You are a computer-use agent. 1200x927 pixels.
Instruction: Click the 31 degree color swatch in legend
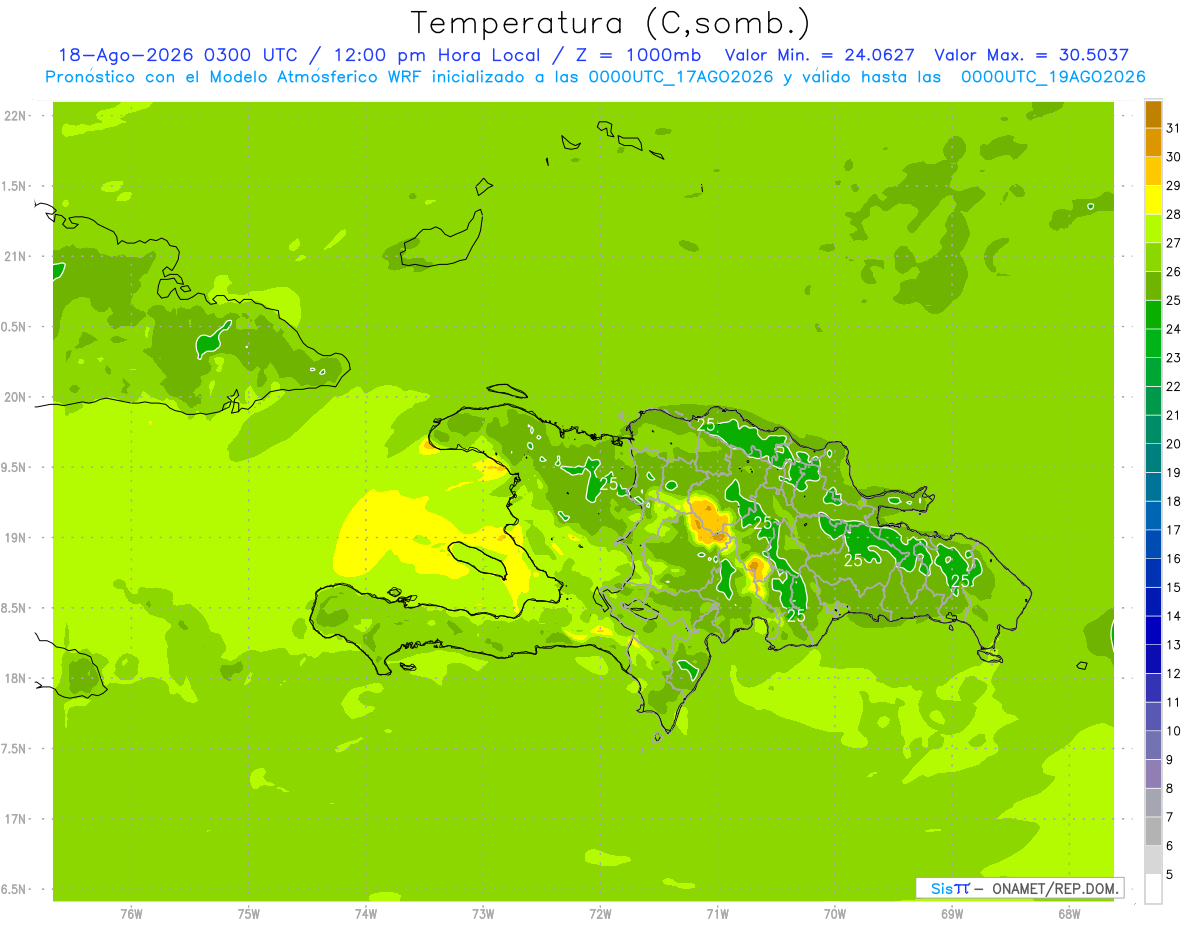pyautogui.click(x=1153, y=115)
